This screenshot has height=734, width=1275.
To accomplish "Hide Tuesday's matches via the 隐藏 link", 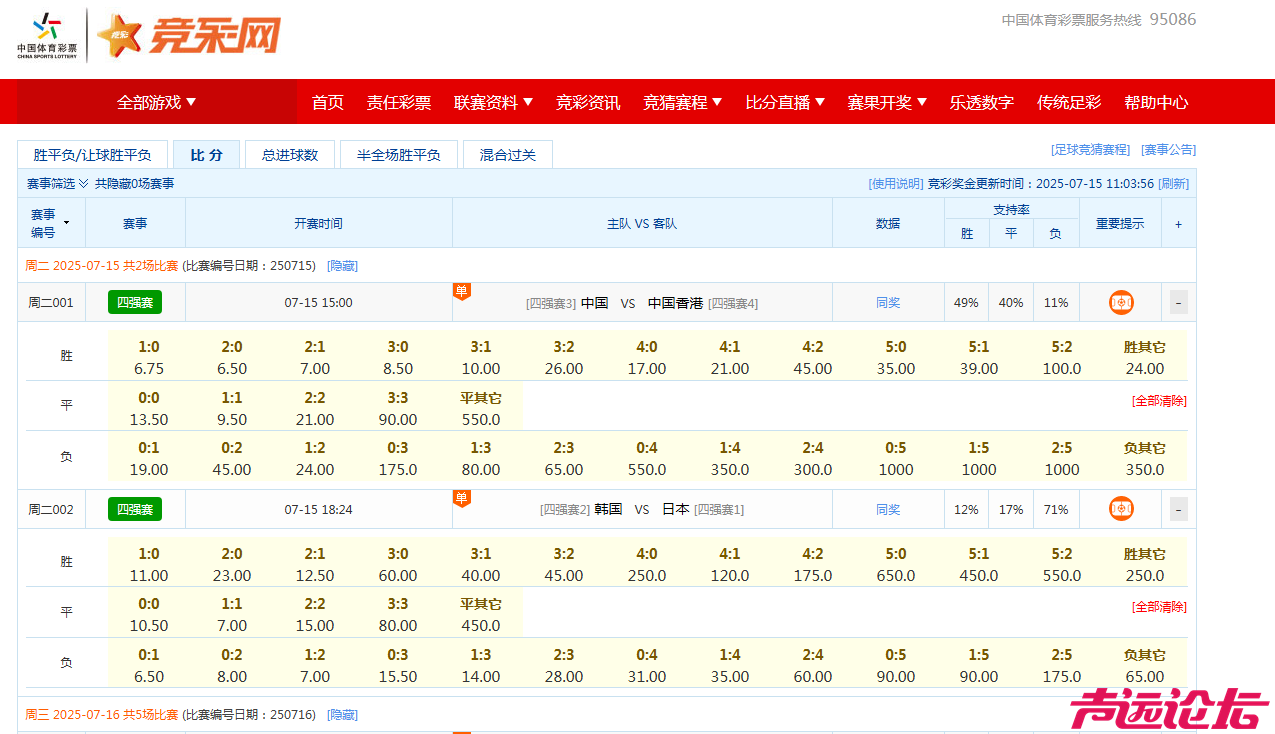I will [x=343, y=266].
